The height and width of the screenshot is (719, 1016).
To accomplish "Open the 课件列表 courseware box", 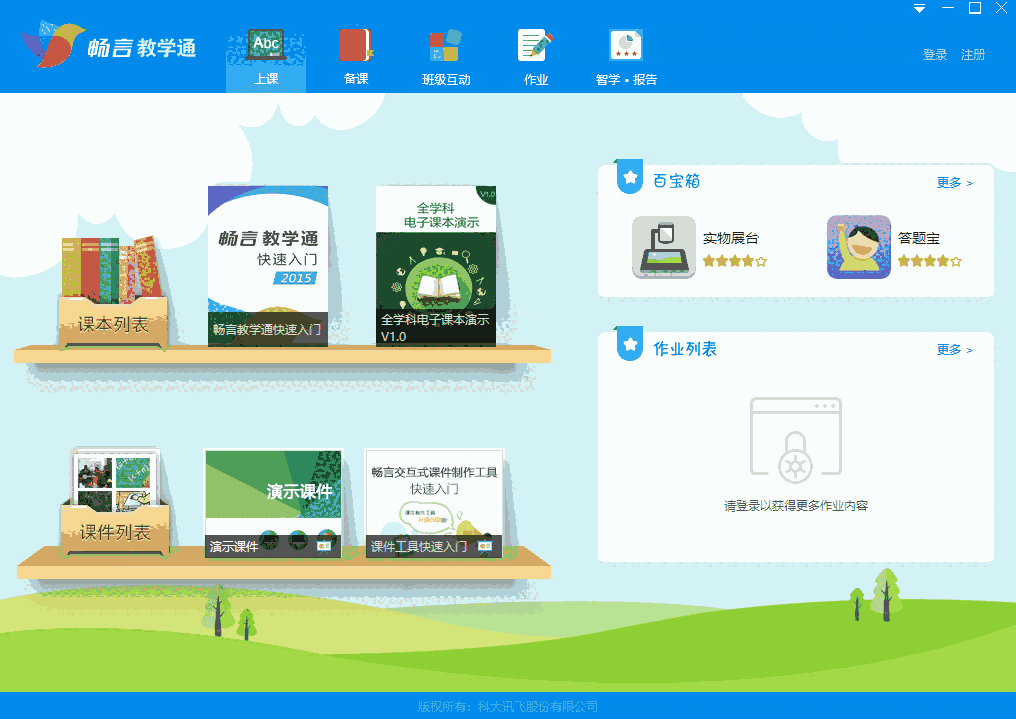I will click(x=115, y=503).
